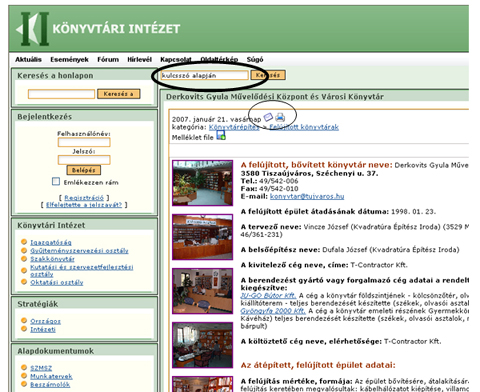Open the Melléklet file attachment icon
Viewport: 480px width, 392px height.
point(221,135)
